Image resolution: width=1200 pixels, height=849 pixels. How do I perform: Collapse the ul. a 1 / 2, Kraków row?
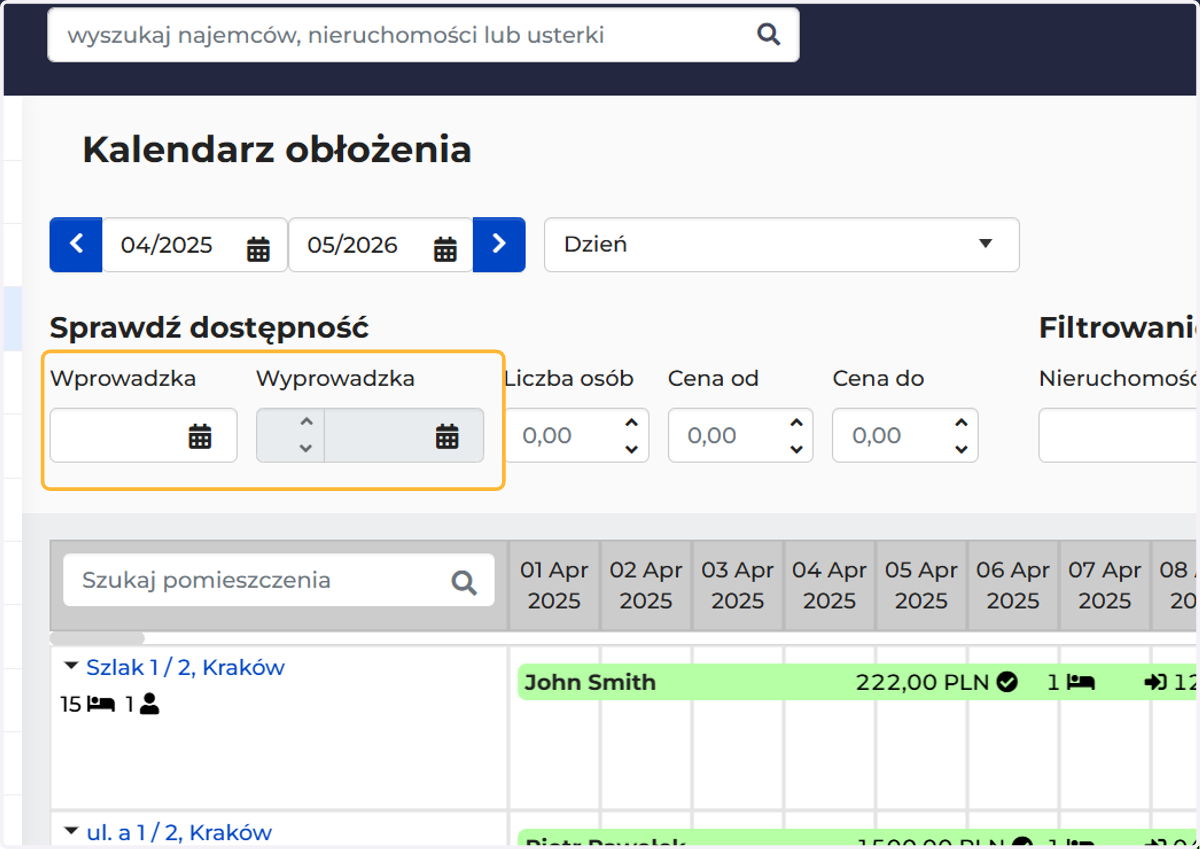click(71, 832)
